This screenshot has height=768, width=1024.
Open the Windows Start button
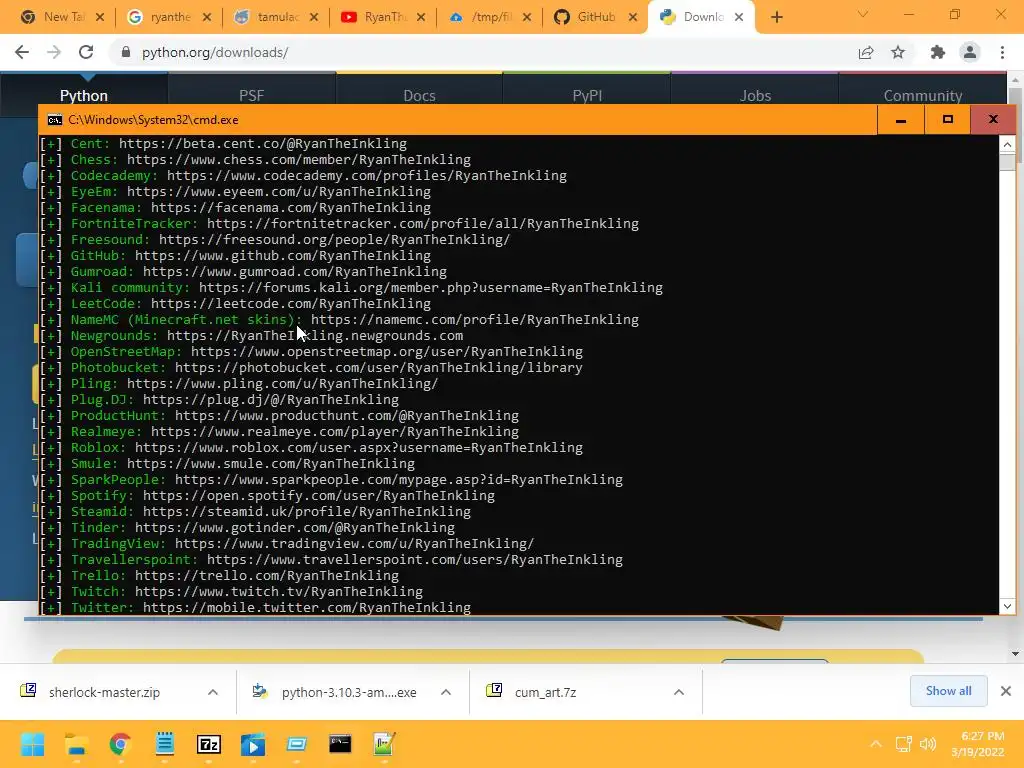[x=32, y=744]
